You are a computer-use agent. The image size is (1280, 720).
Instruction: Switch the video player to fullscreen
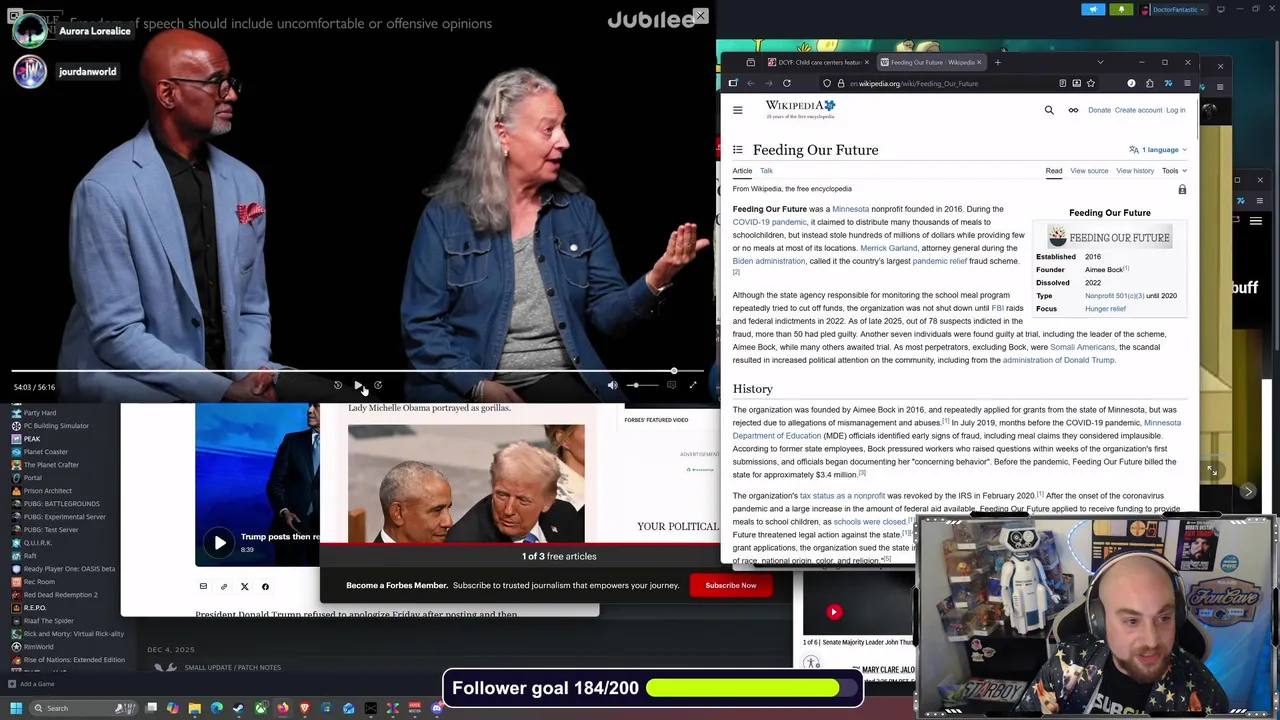coord(693,385)
